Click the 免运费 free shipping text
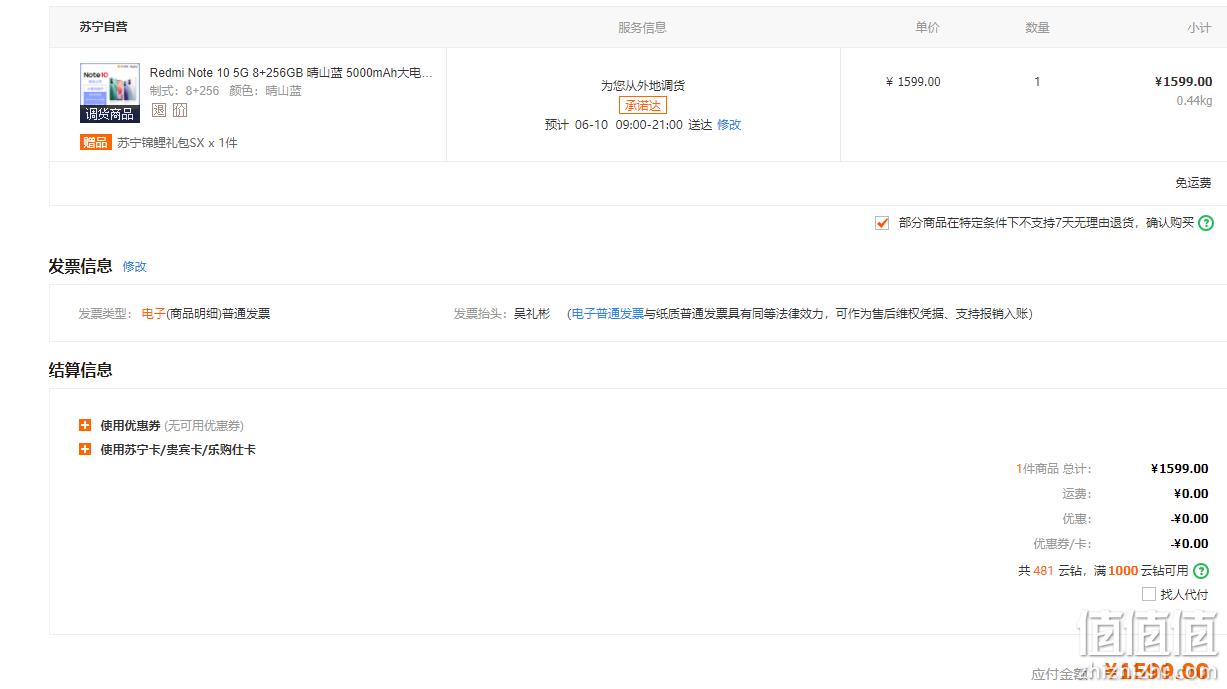 1193,183
